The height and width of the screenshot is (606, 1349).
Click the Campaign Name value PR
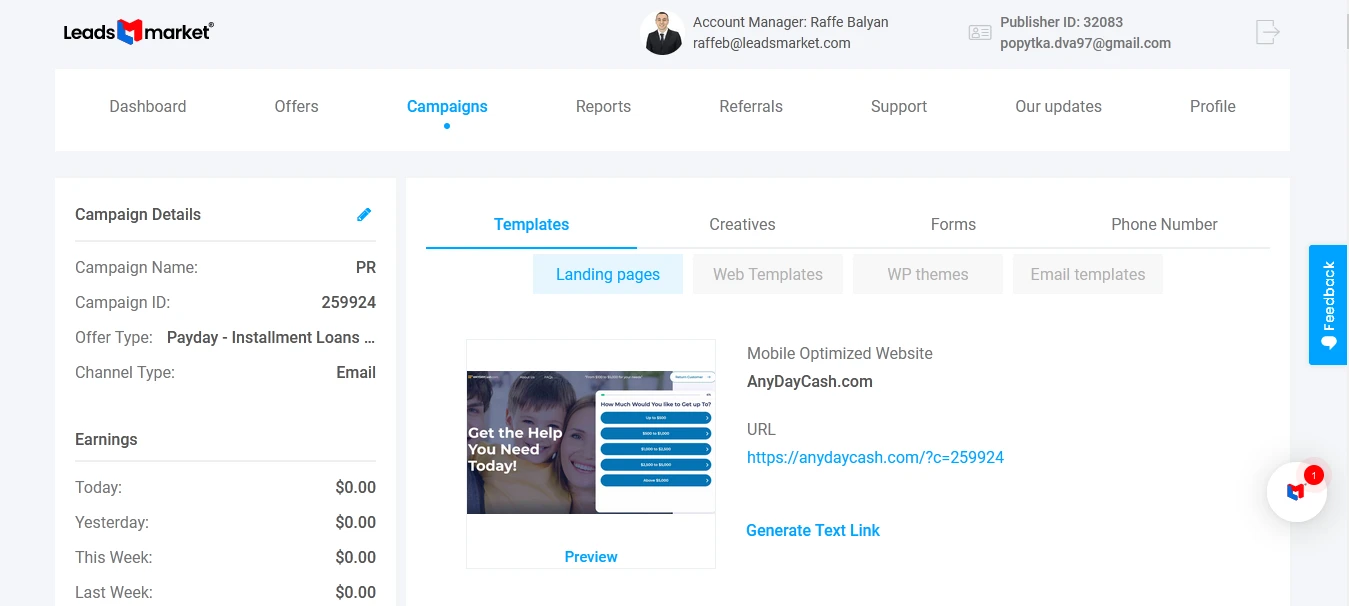pos(366,267)
